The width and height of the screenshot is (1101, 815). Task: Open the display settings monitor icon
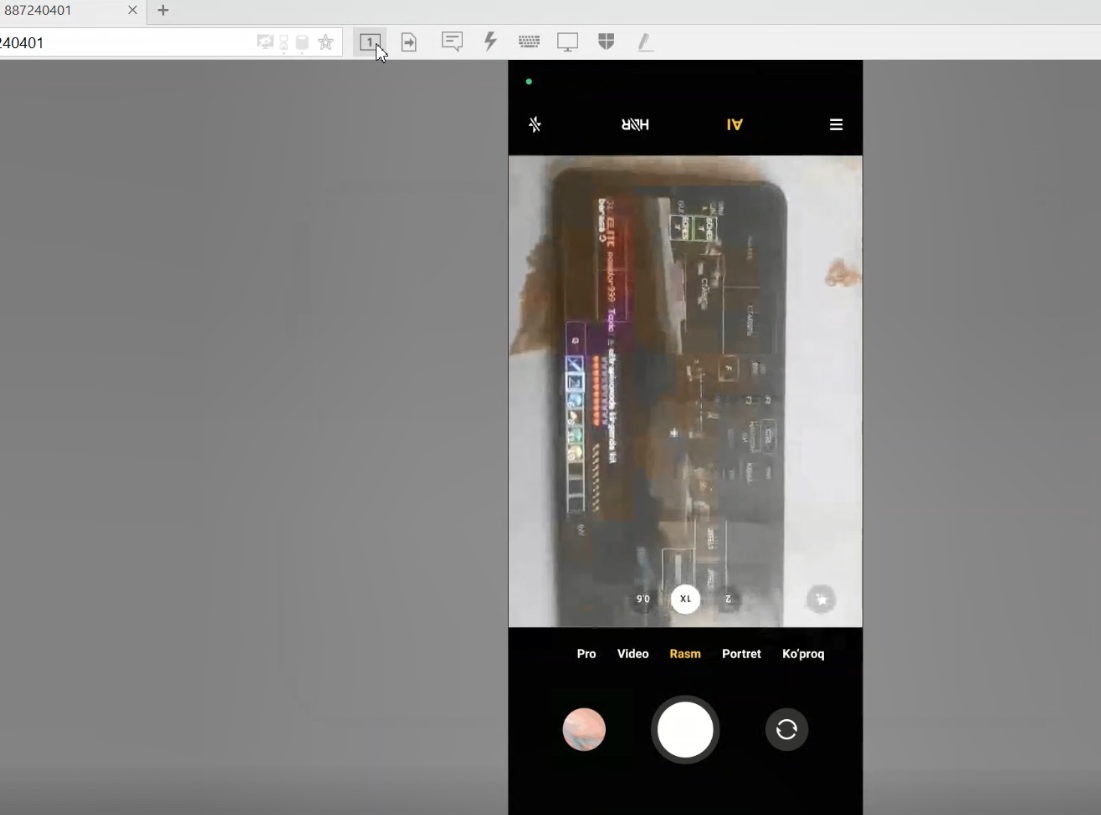tap(567, 42)
